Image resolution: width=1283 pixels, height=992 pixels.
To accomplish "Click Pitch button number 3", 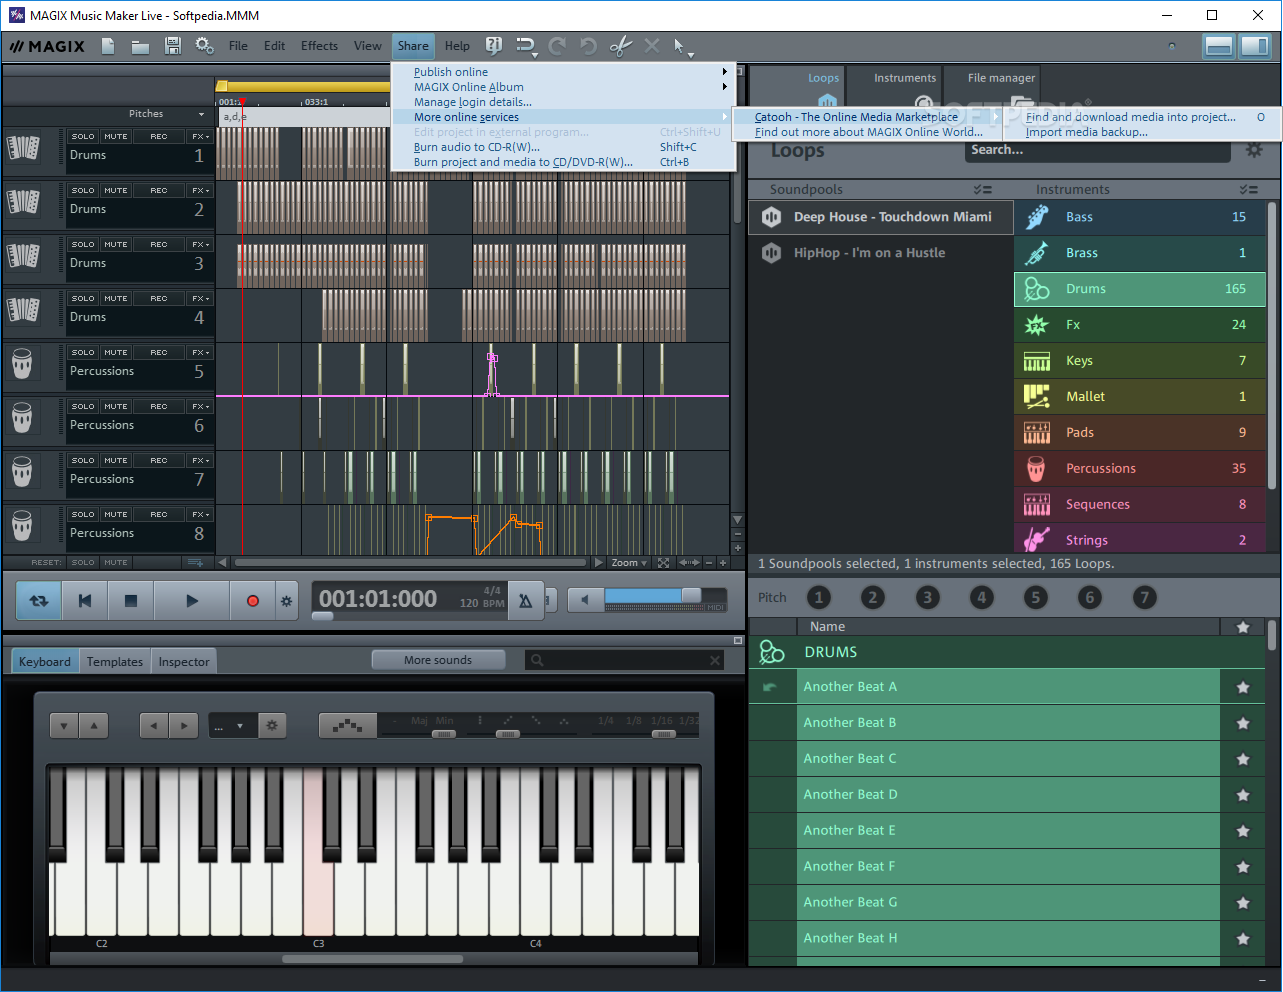I will coord(927,598).
